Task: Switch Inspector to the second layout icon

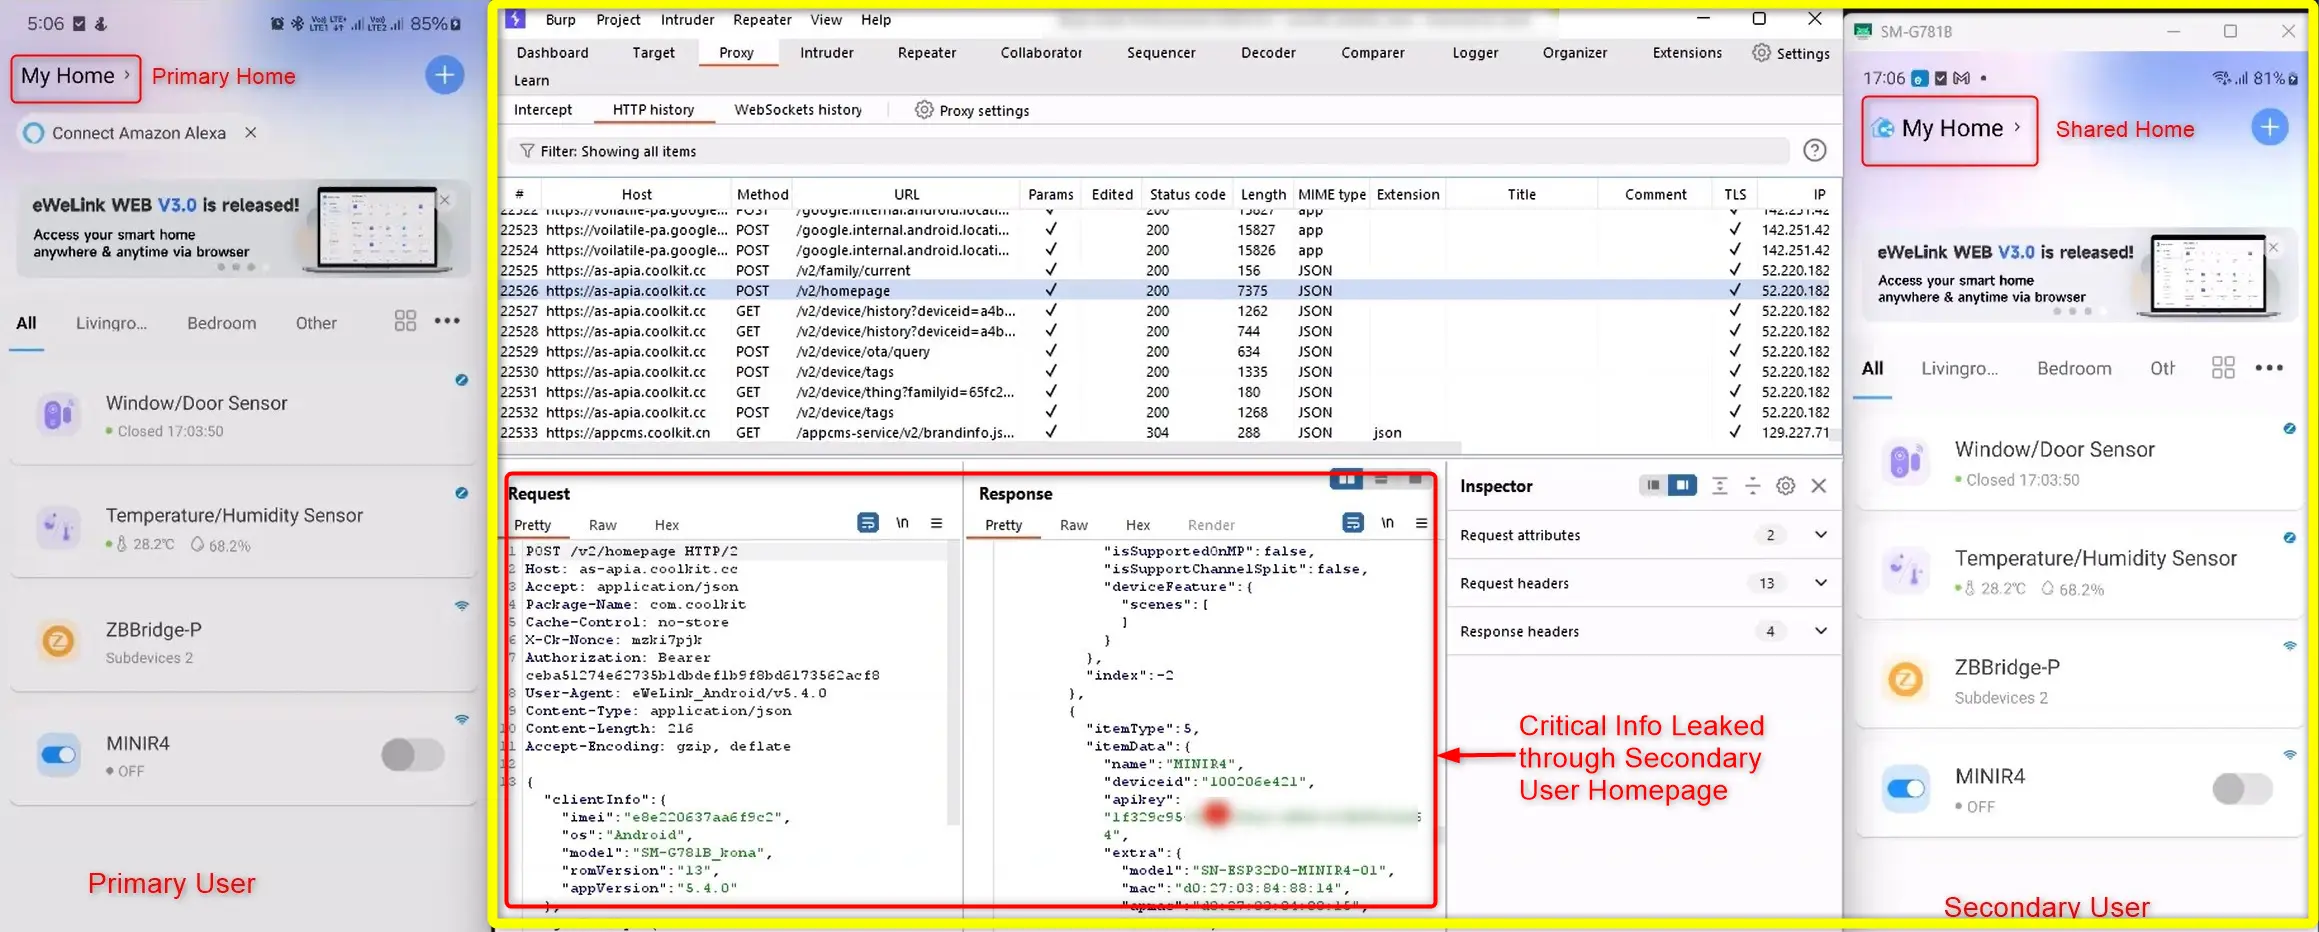Action: [1683, 485]
